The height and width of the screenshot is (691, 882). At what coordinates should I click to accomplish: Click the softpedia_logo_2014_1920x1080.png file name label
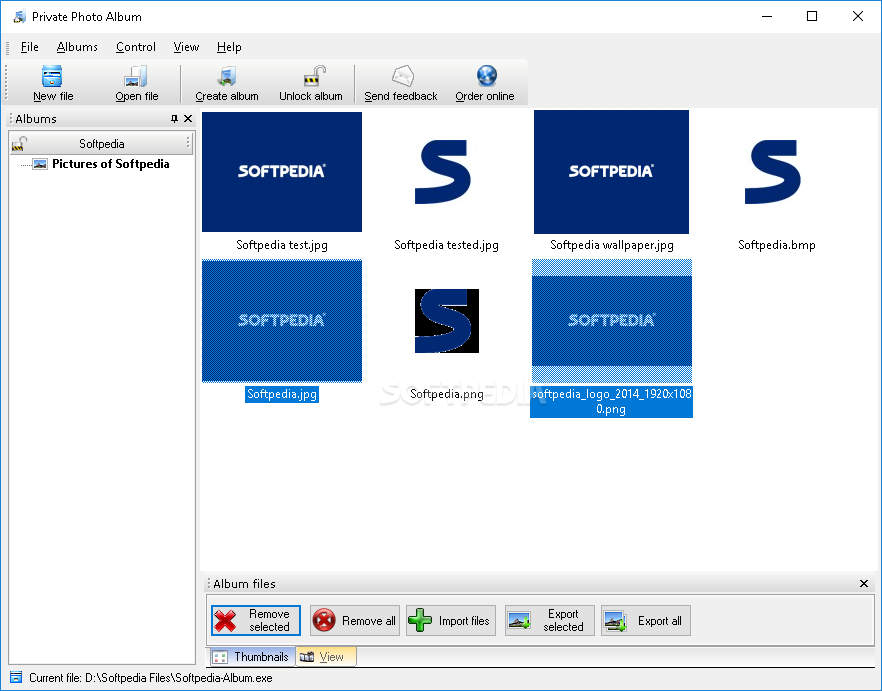point(611,401)
